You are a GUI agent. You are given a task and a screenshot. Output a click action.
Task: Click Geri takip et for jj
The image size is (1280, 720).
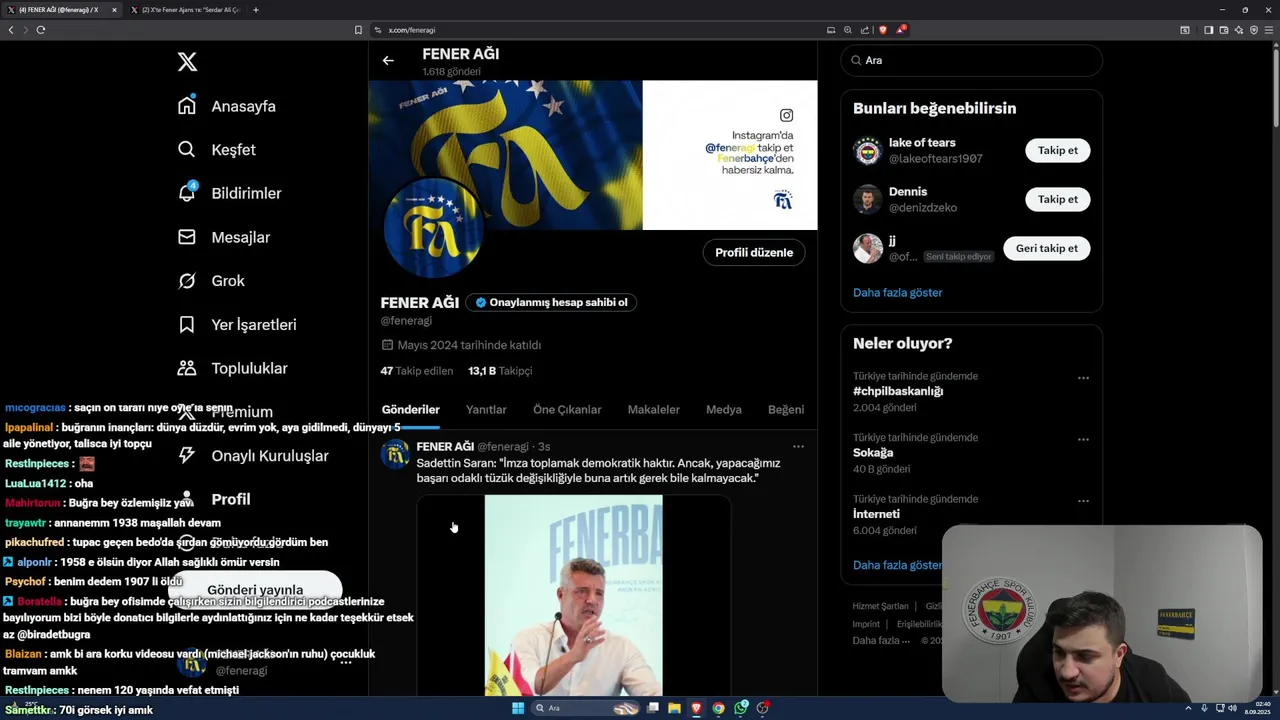point(1046,248)
